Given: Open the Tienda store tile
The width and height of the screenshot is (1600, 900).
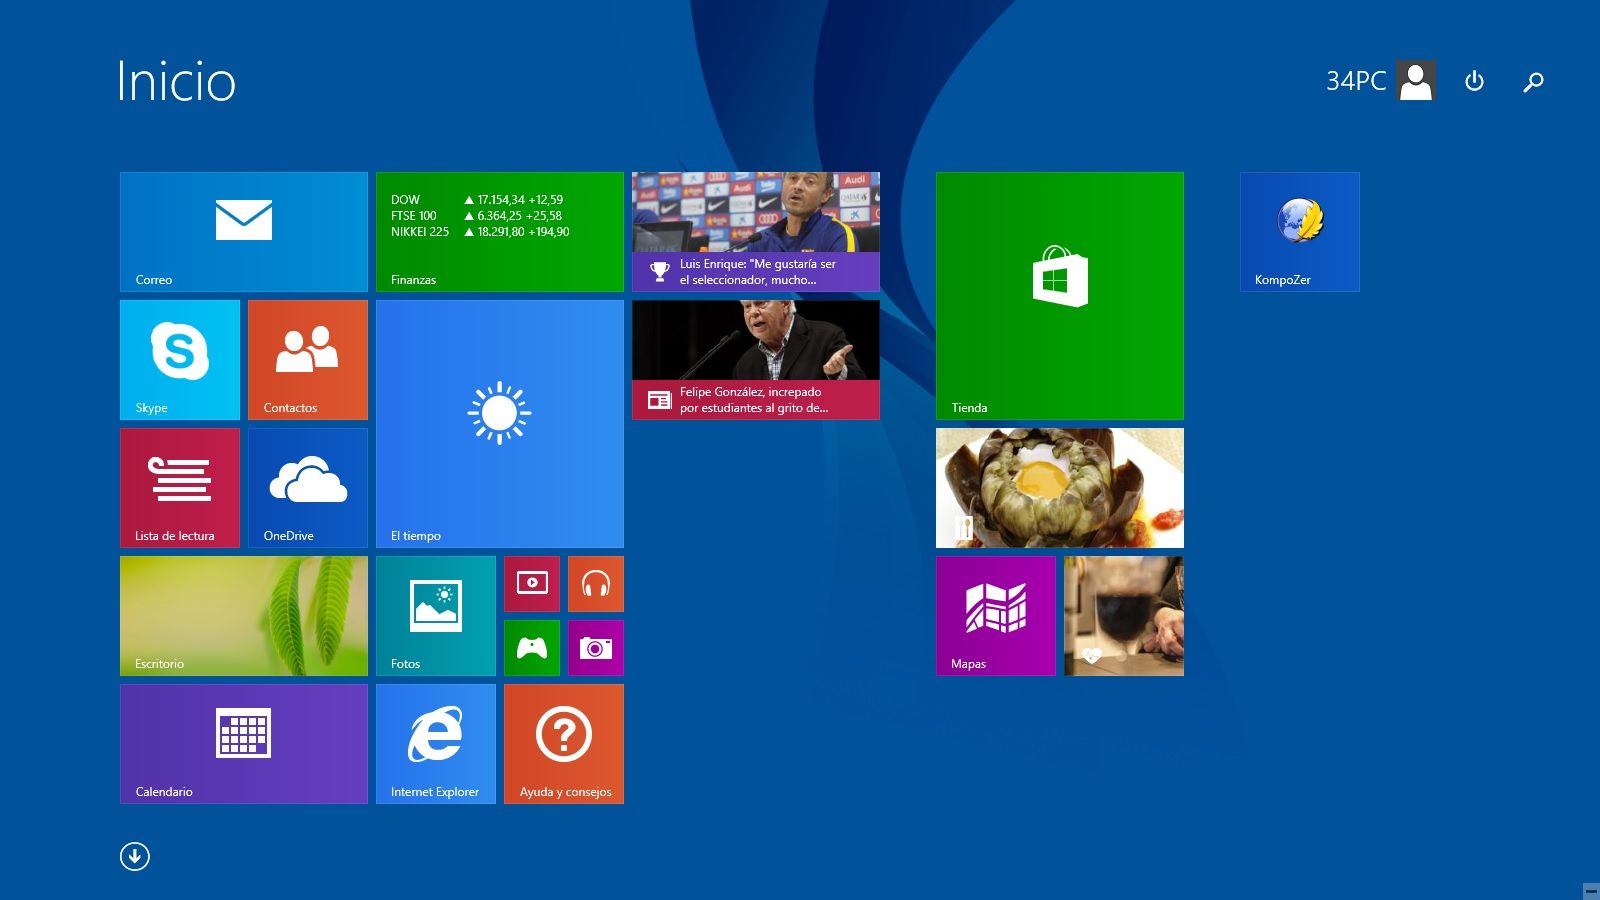Looking at the screenshot, I should click(1059, 295).
